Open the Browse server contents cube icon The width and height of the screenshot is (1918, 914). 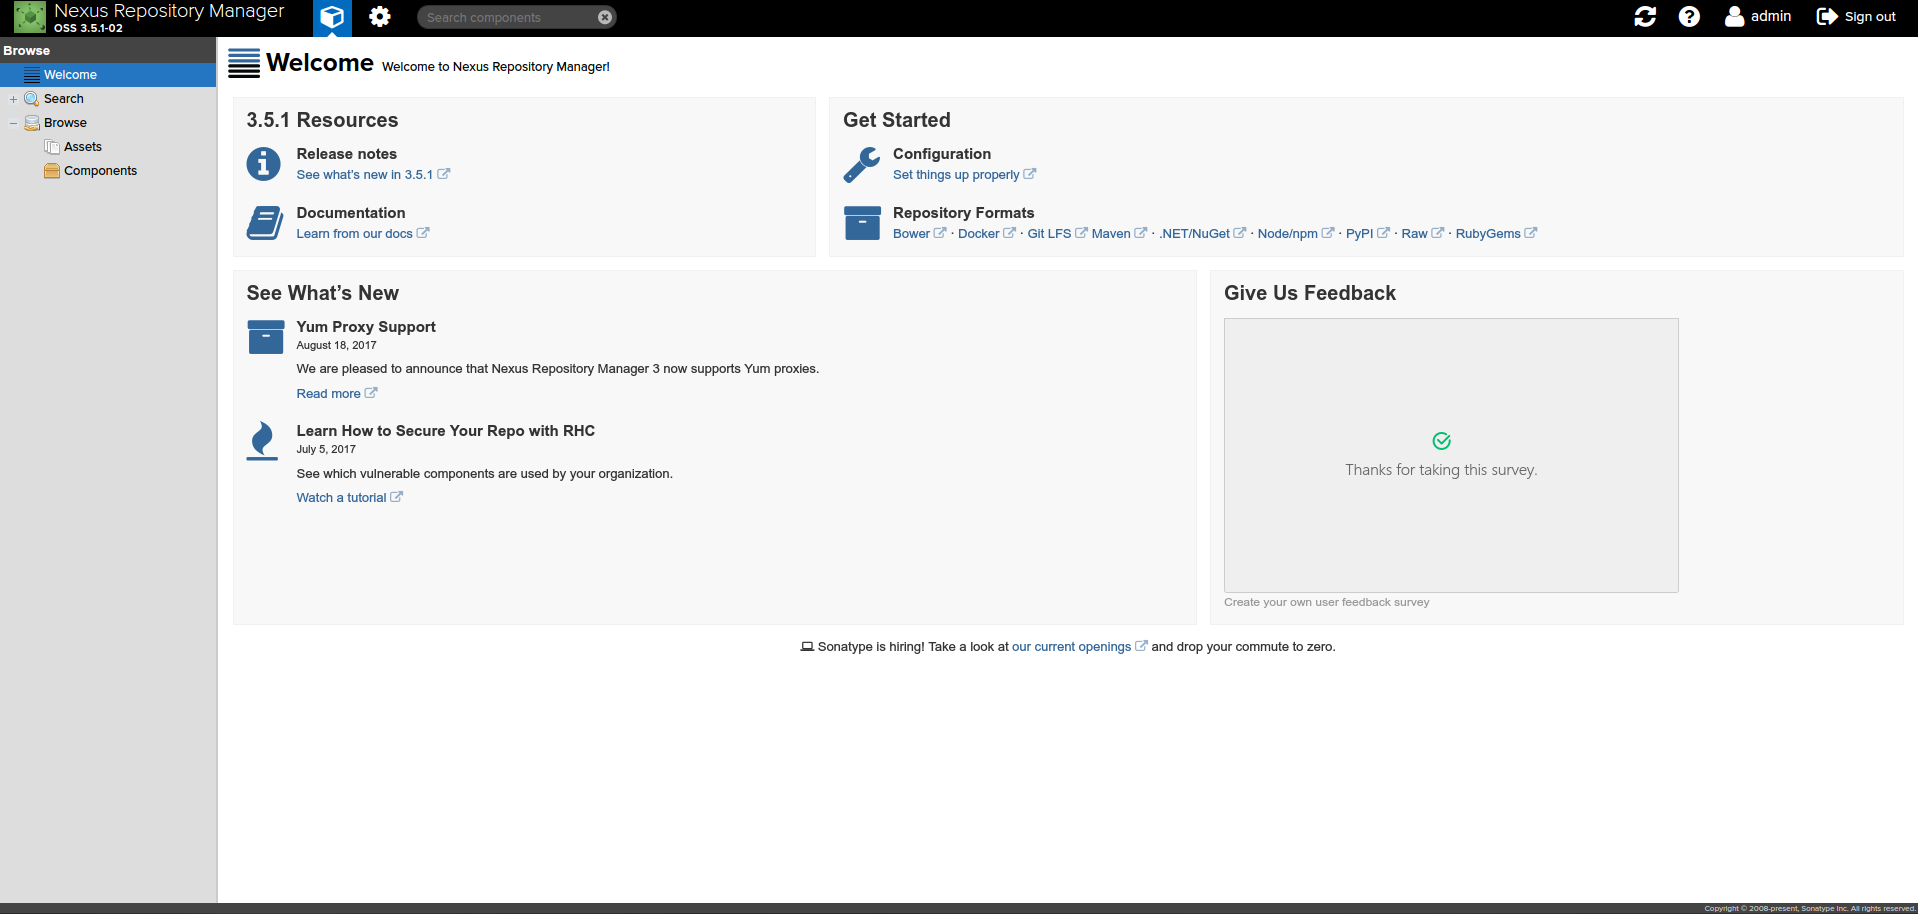(332, 17)
